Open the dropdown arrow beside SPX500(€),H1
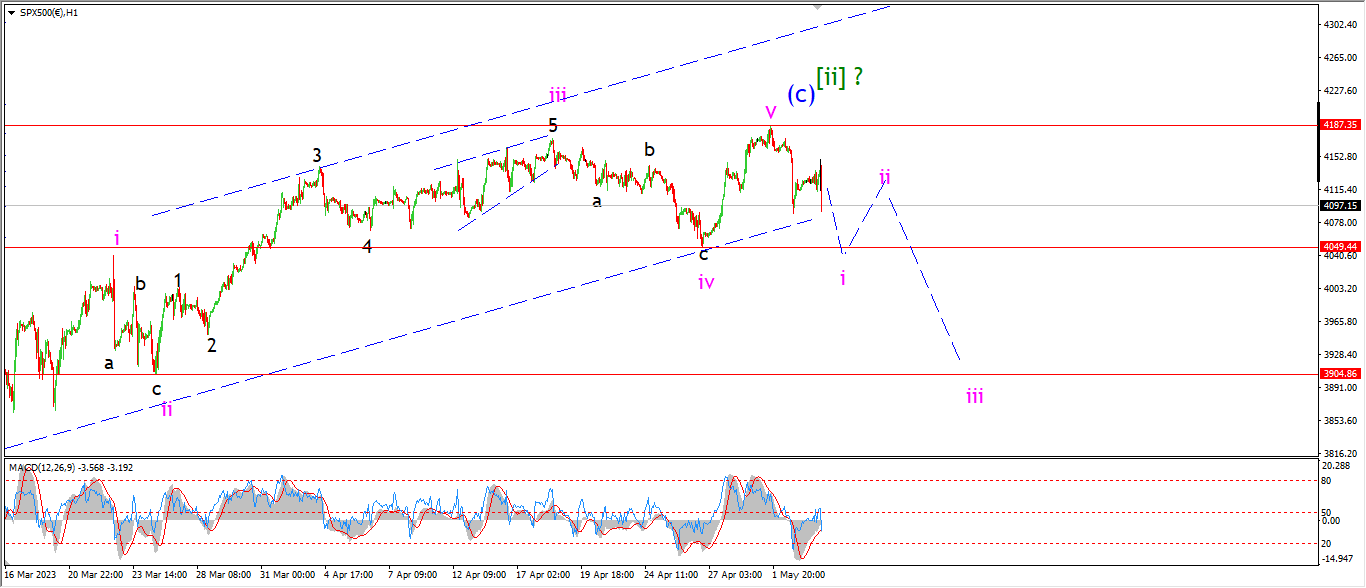This screenshot has height=588, width=1366. click(x=10, y=12)
